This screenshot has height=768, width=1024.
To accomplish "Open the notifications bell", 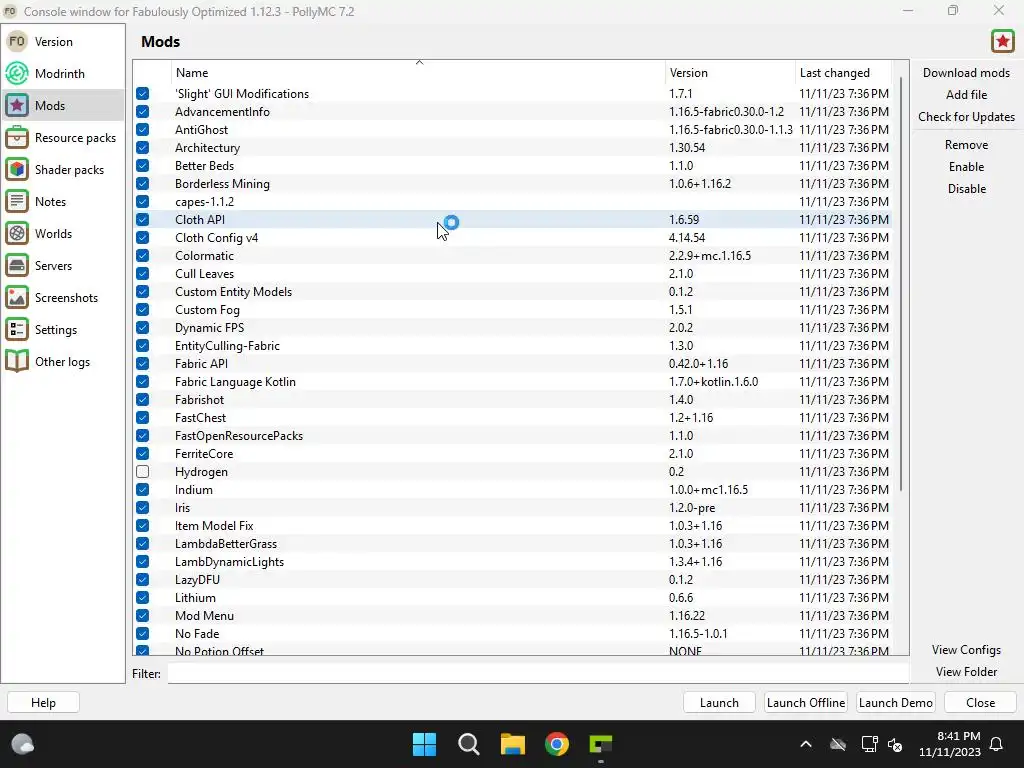I will click(997, 744).
